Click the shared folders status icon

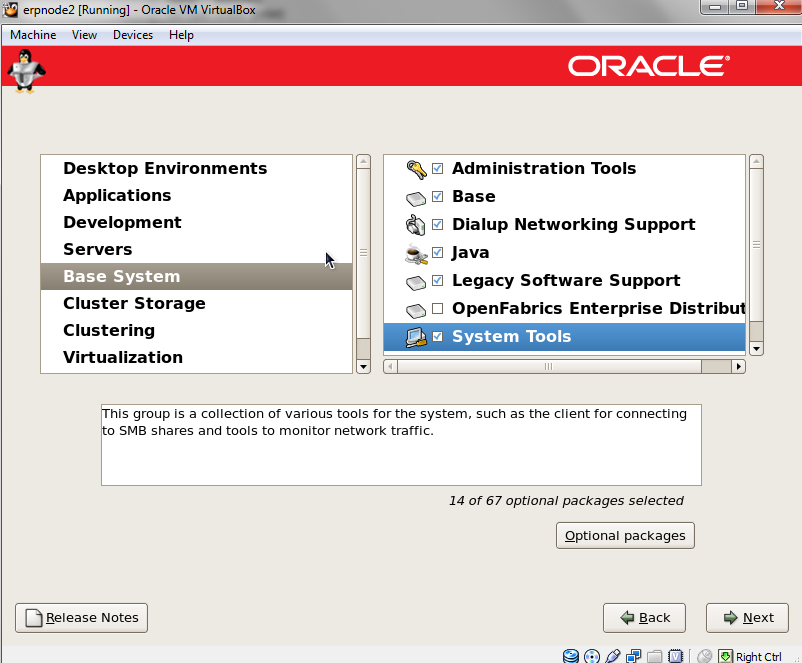pos(655,656)
